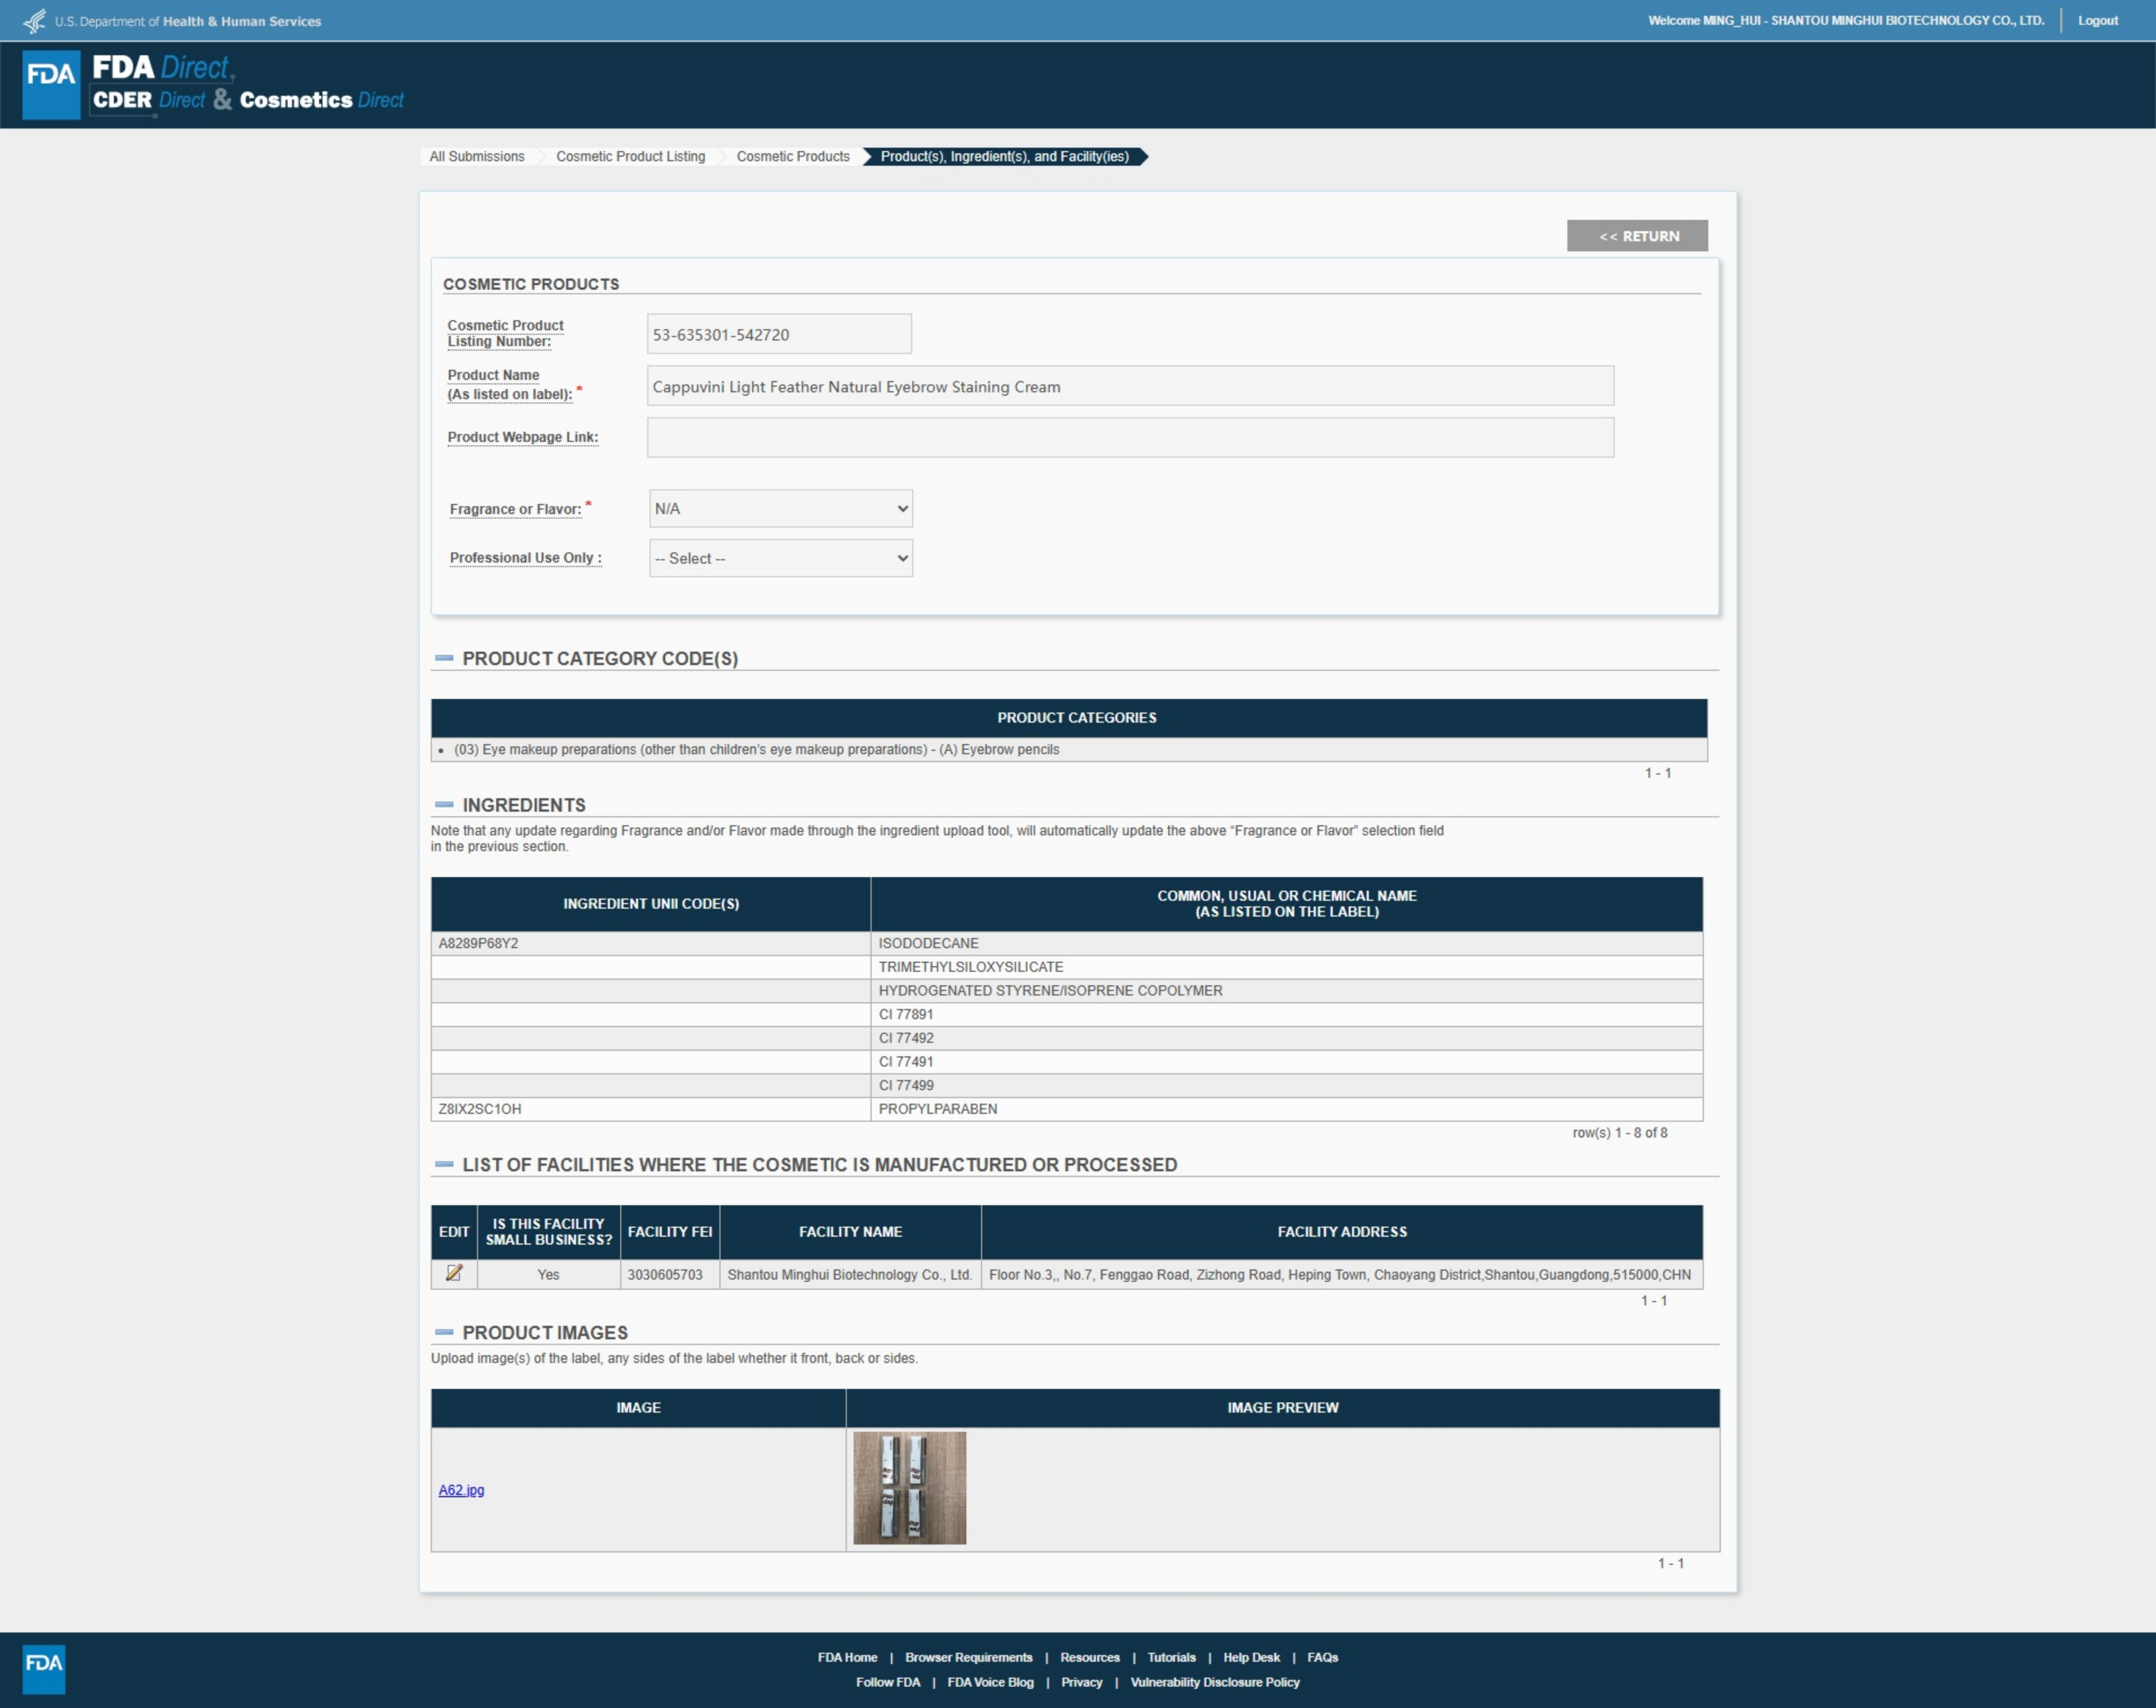This screenshot has height=1708, width=2156.
Task: Click the << RETURN button
Action: pos(1637,236)
